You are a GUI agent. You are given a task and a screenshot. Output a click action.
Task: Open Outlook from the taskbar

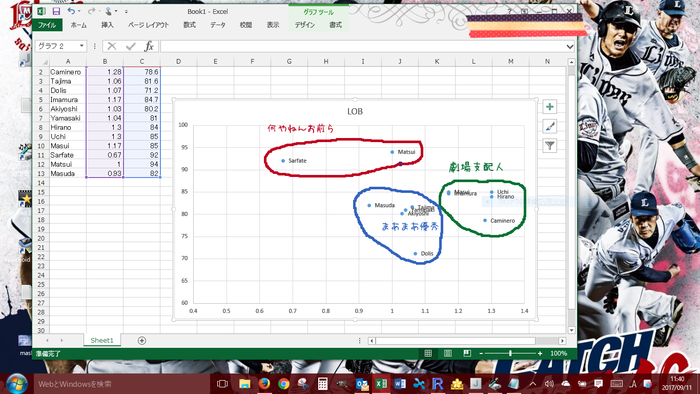pyautogui.click(x=362, y=384)
